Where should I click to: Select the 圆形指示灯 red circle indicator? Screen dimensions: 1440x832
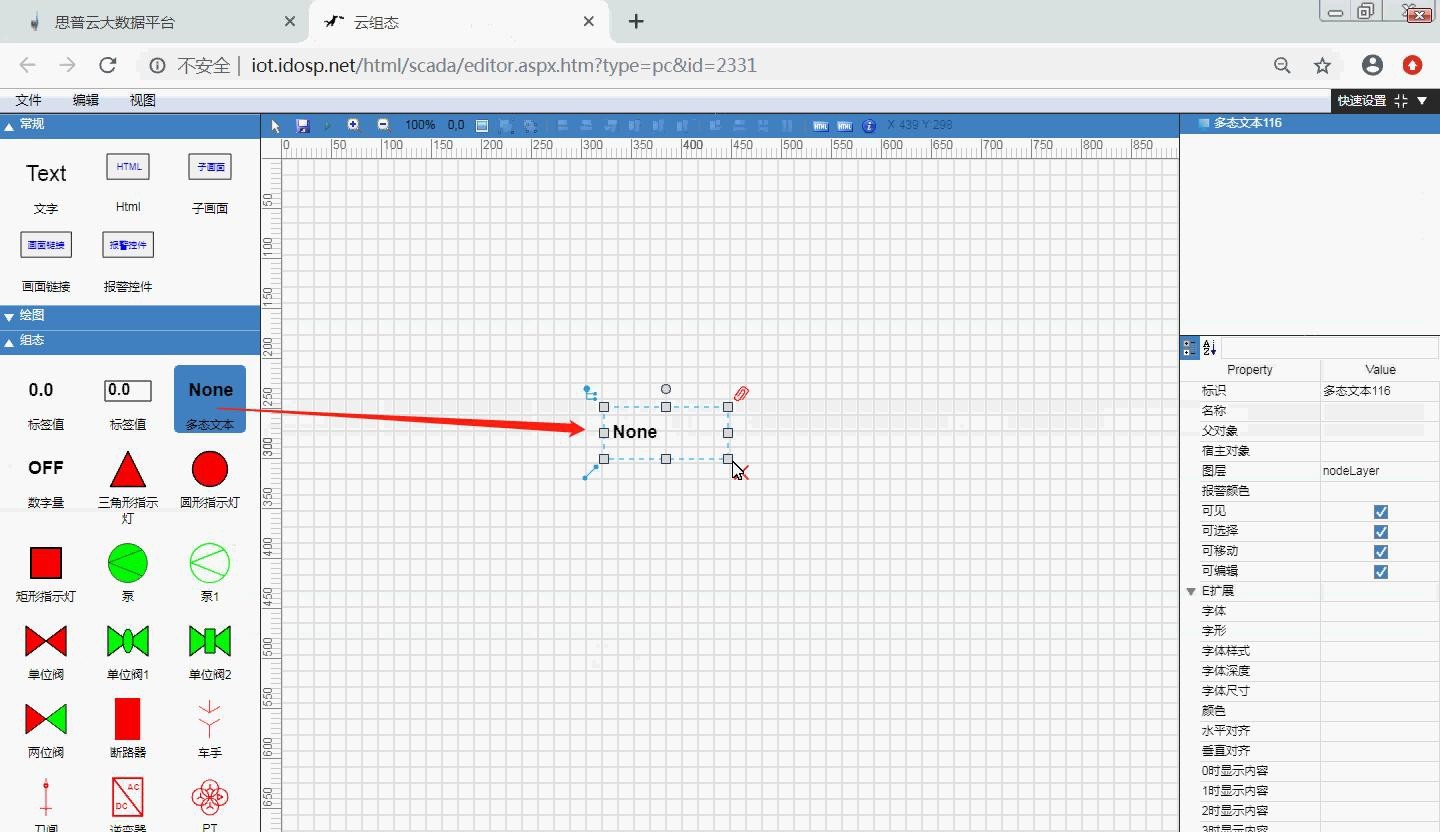(210, 469)
